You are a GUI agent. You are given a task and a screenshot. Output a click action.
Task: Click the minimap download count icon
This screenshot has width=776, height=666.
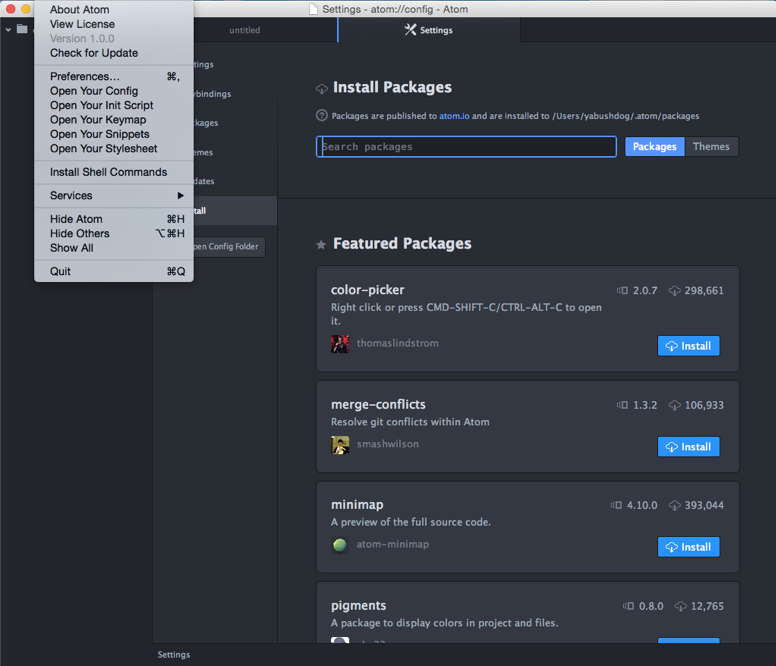tap(675, 506)
